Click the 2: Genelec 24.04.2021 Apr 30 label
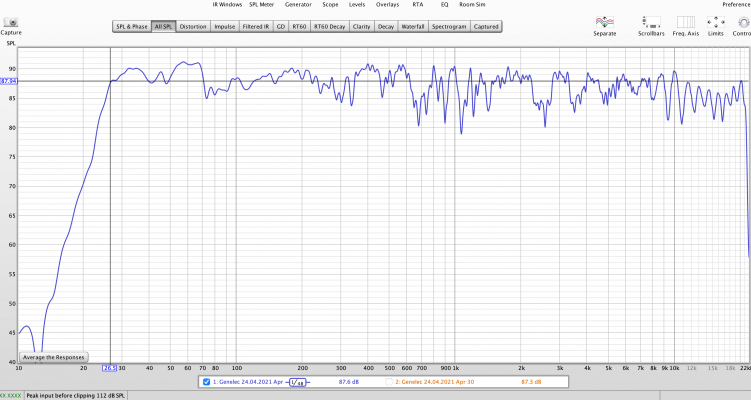 click(x=435, y=382)
